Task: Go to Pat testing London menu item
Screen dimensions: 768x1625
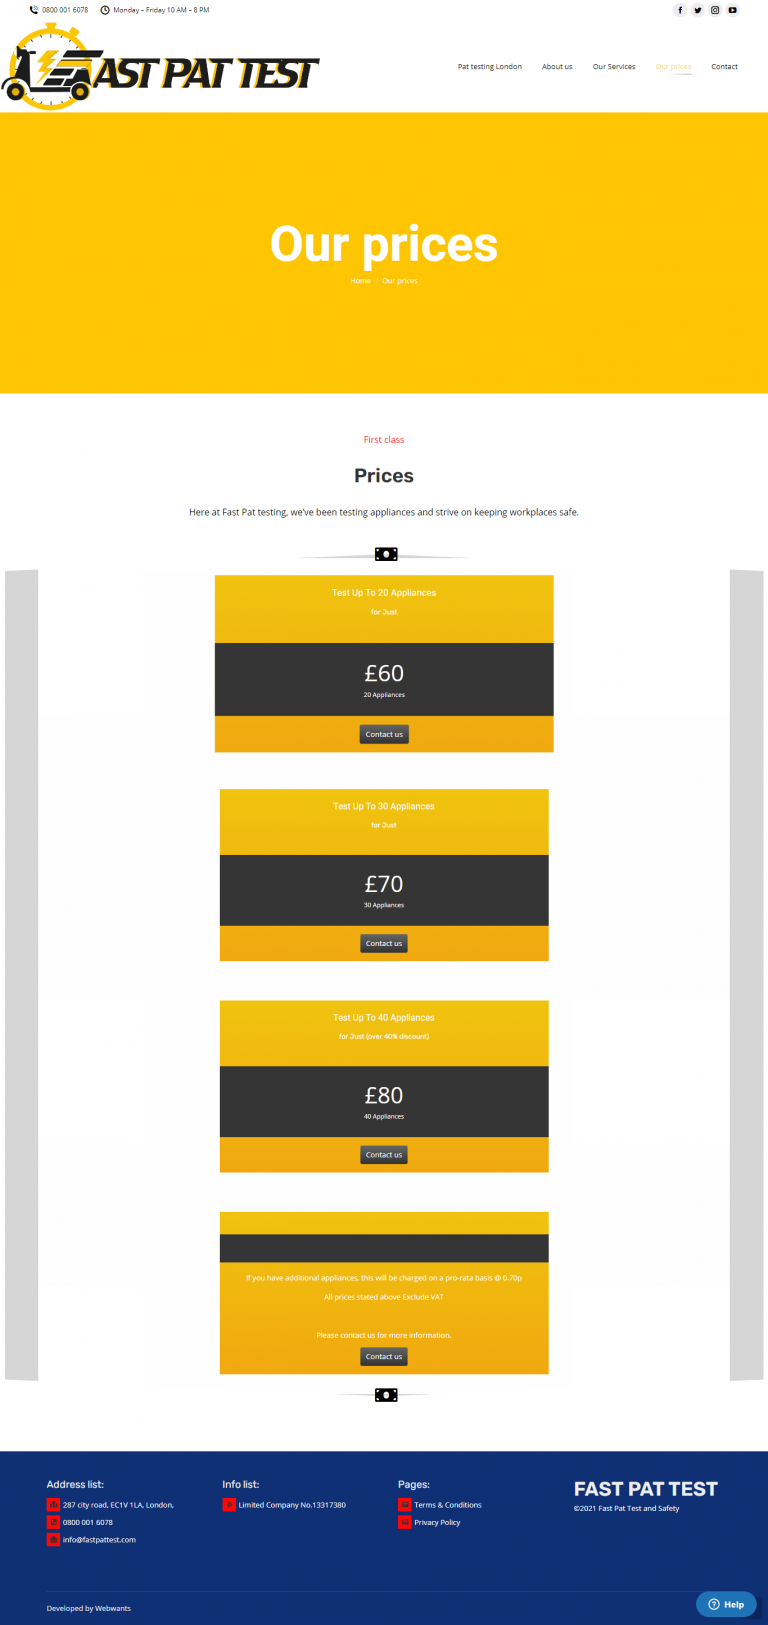Action: point(490,67)
